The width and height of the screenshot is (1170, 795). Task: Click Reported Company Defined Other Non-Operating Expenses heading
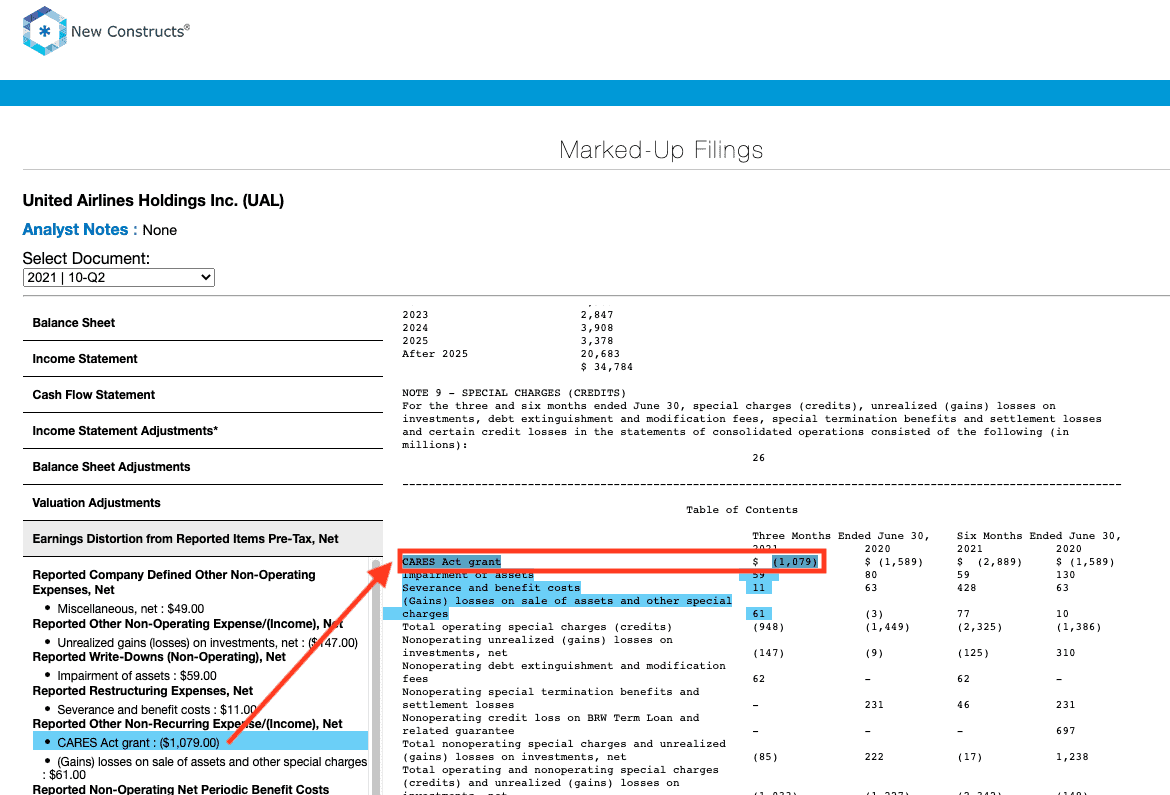pyautogui.click(x=174, y=582)
